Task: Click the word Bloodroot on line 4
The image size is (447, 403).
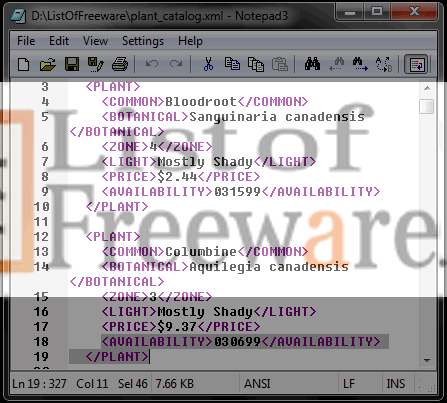Action: (201, 102)
